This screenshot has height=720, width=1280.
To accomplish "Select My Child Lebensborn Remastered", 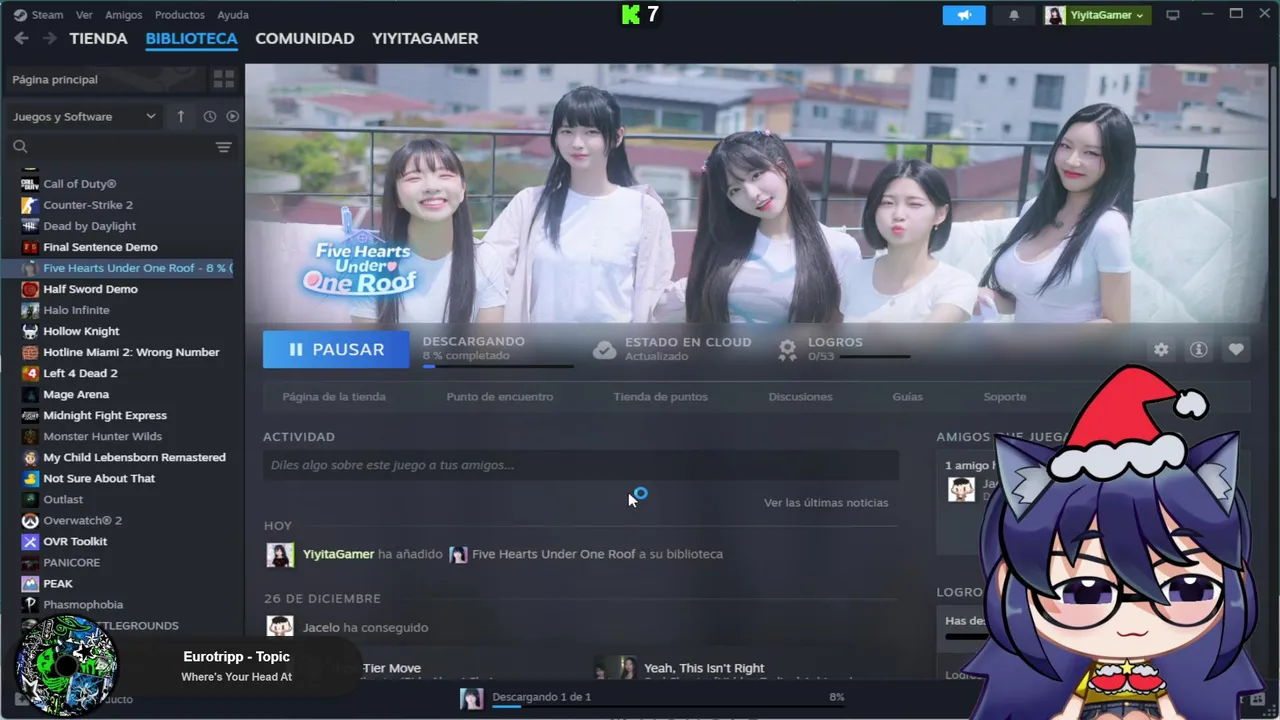I will point(134,457).
